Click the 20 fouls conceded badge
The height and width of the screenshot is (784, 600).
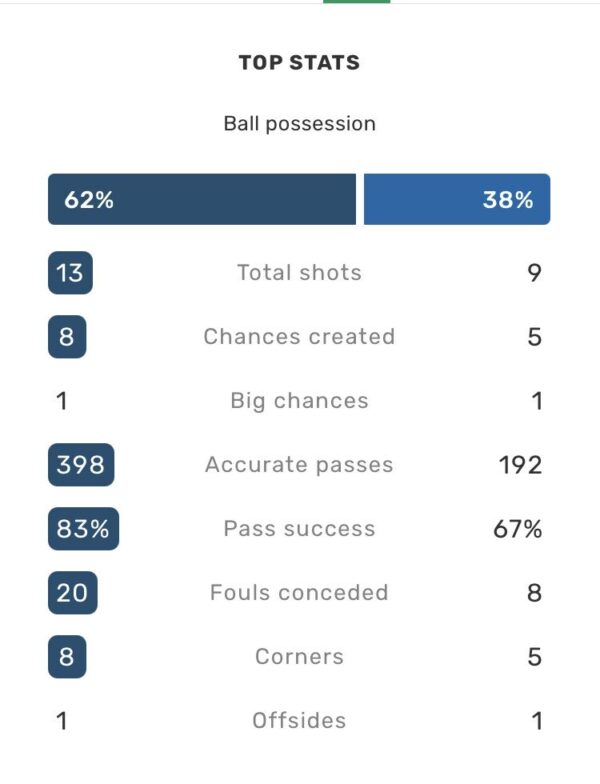pyautogui.click(x=72, y=593)
